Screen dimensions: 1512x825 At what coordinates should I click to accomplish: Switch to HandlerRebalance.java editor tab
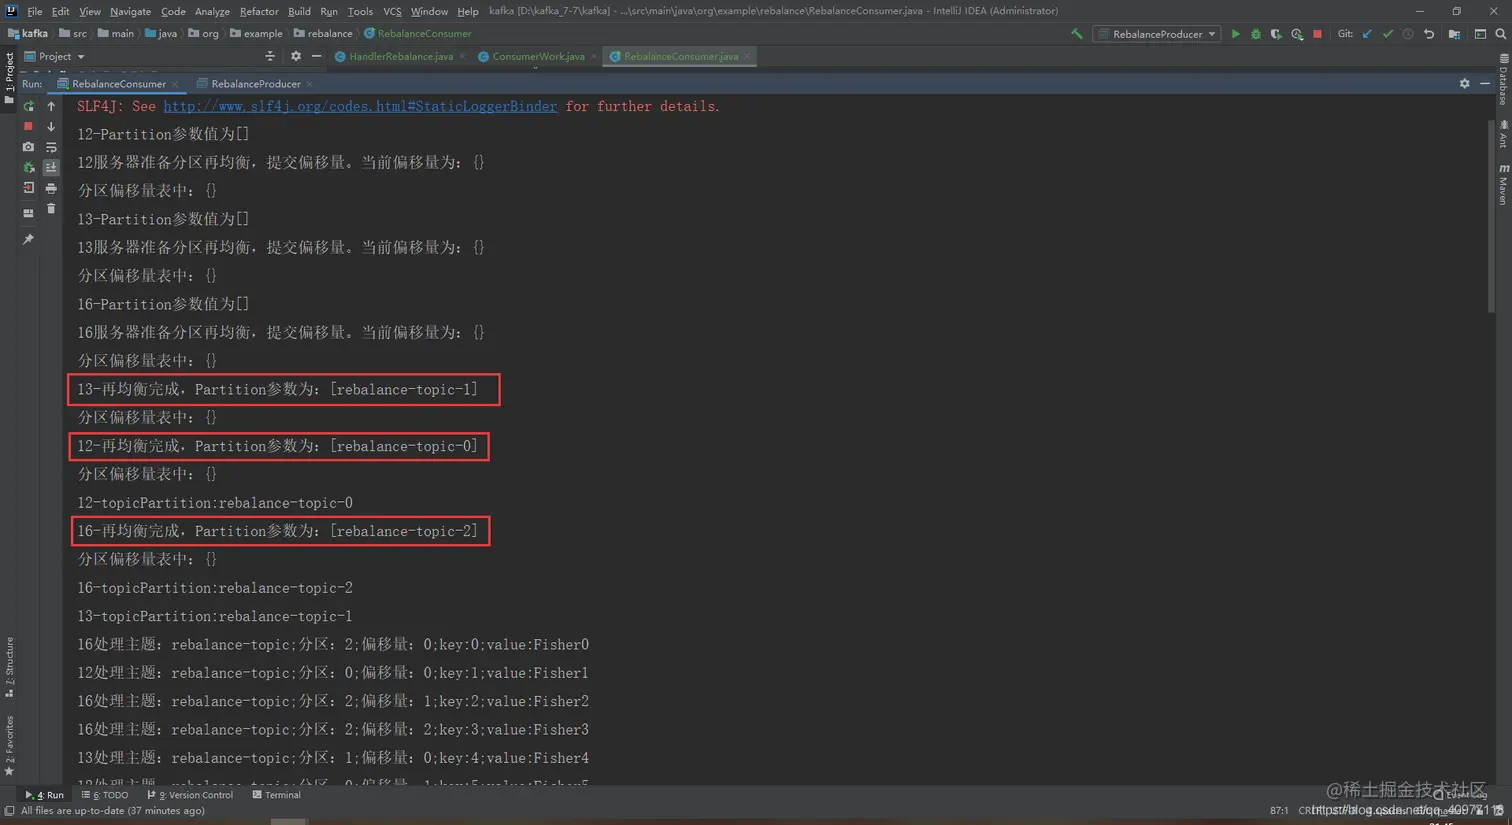click(400, 57)
